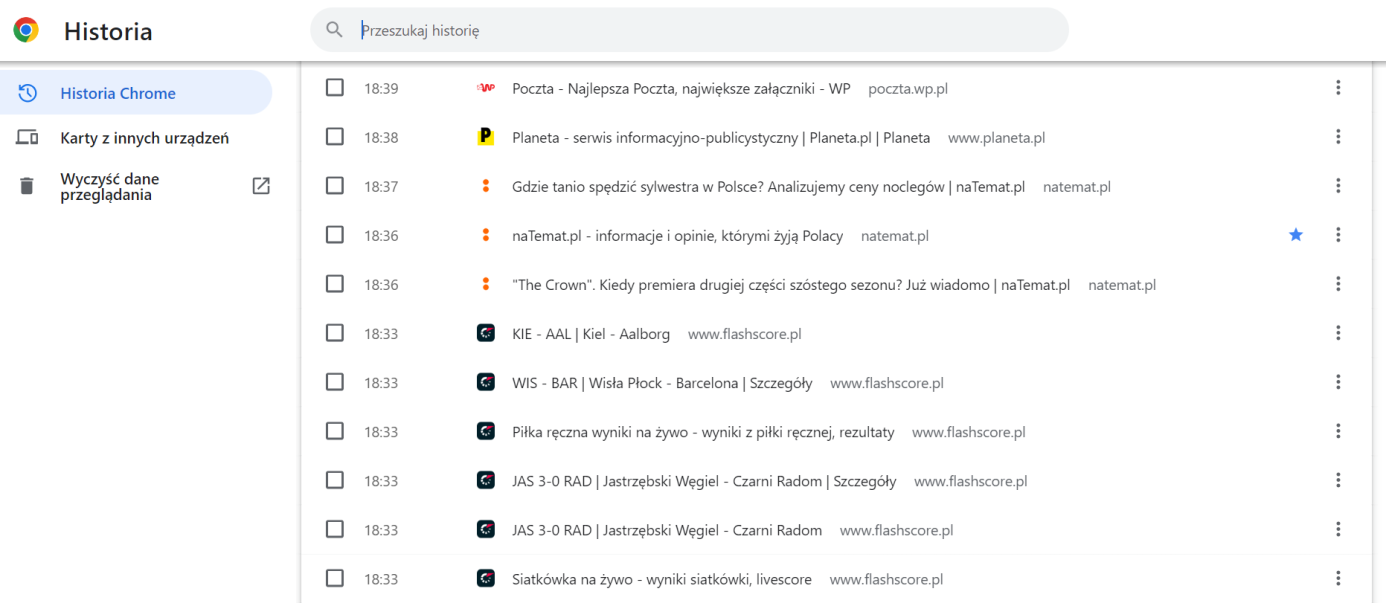This screenshot has height=603, width=1386.
Task: Click the external link icon for clearing data
Action: (261, 186)
